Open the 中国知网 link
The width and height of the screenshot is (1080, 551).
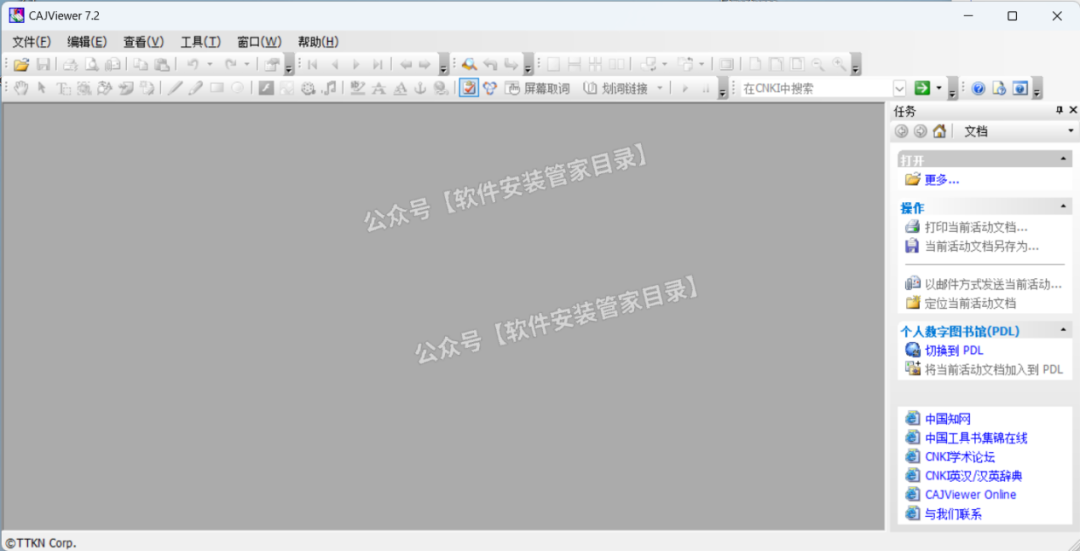tap(948, 419)
